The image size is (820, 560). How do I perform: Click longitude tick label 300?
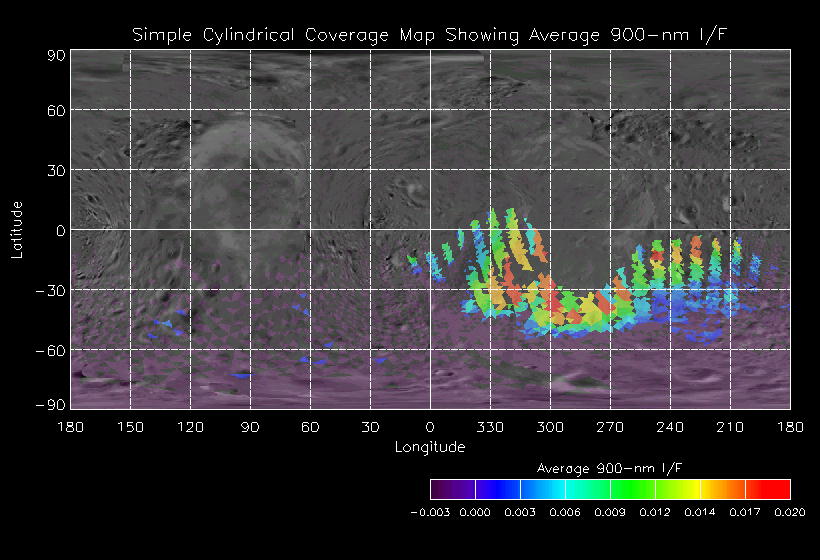point(550,427)
